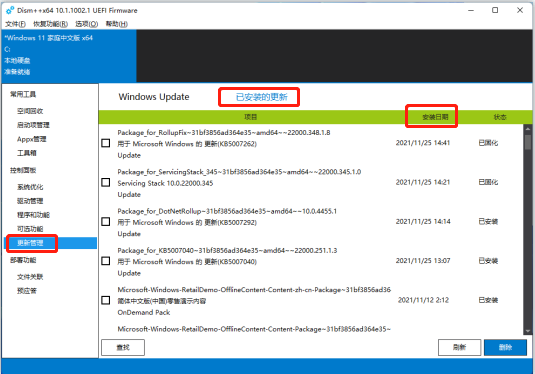Click 用于 Microsoft Windows 的 更新(KB5007262) text
Image resolution: width=535 pixels, height=374 pixels.
(x=187, y=144)
